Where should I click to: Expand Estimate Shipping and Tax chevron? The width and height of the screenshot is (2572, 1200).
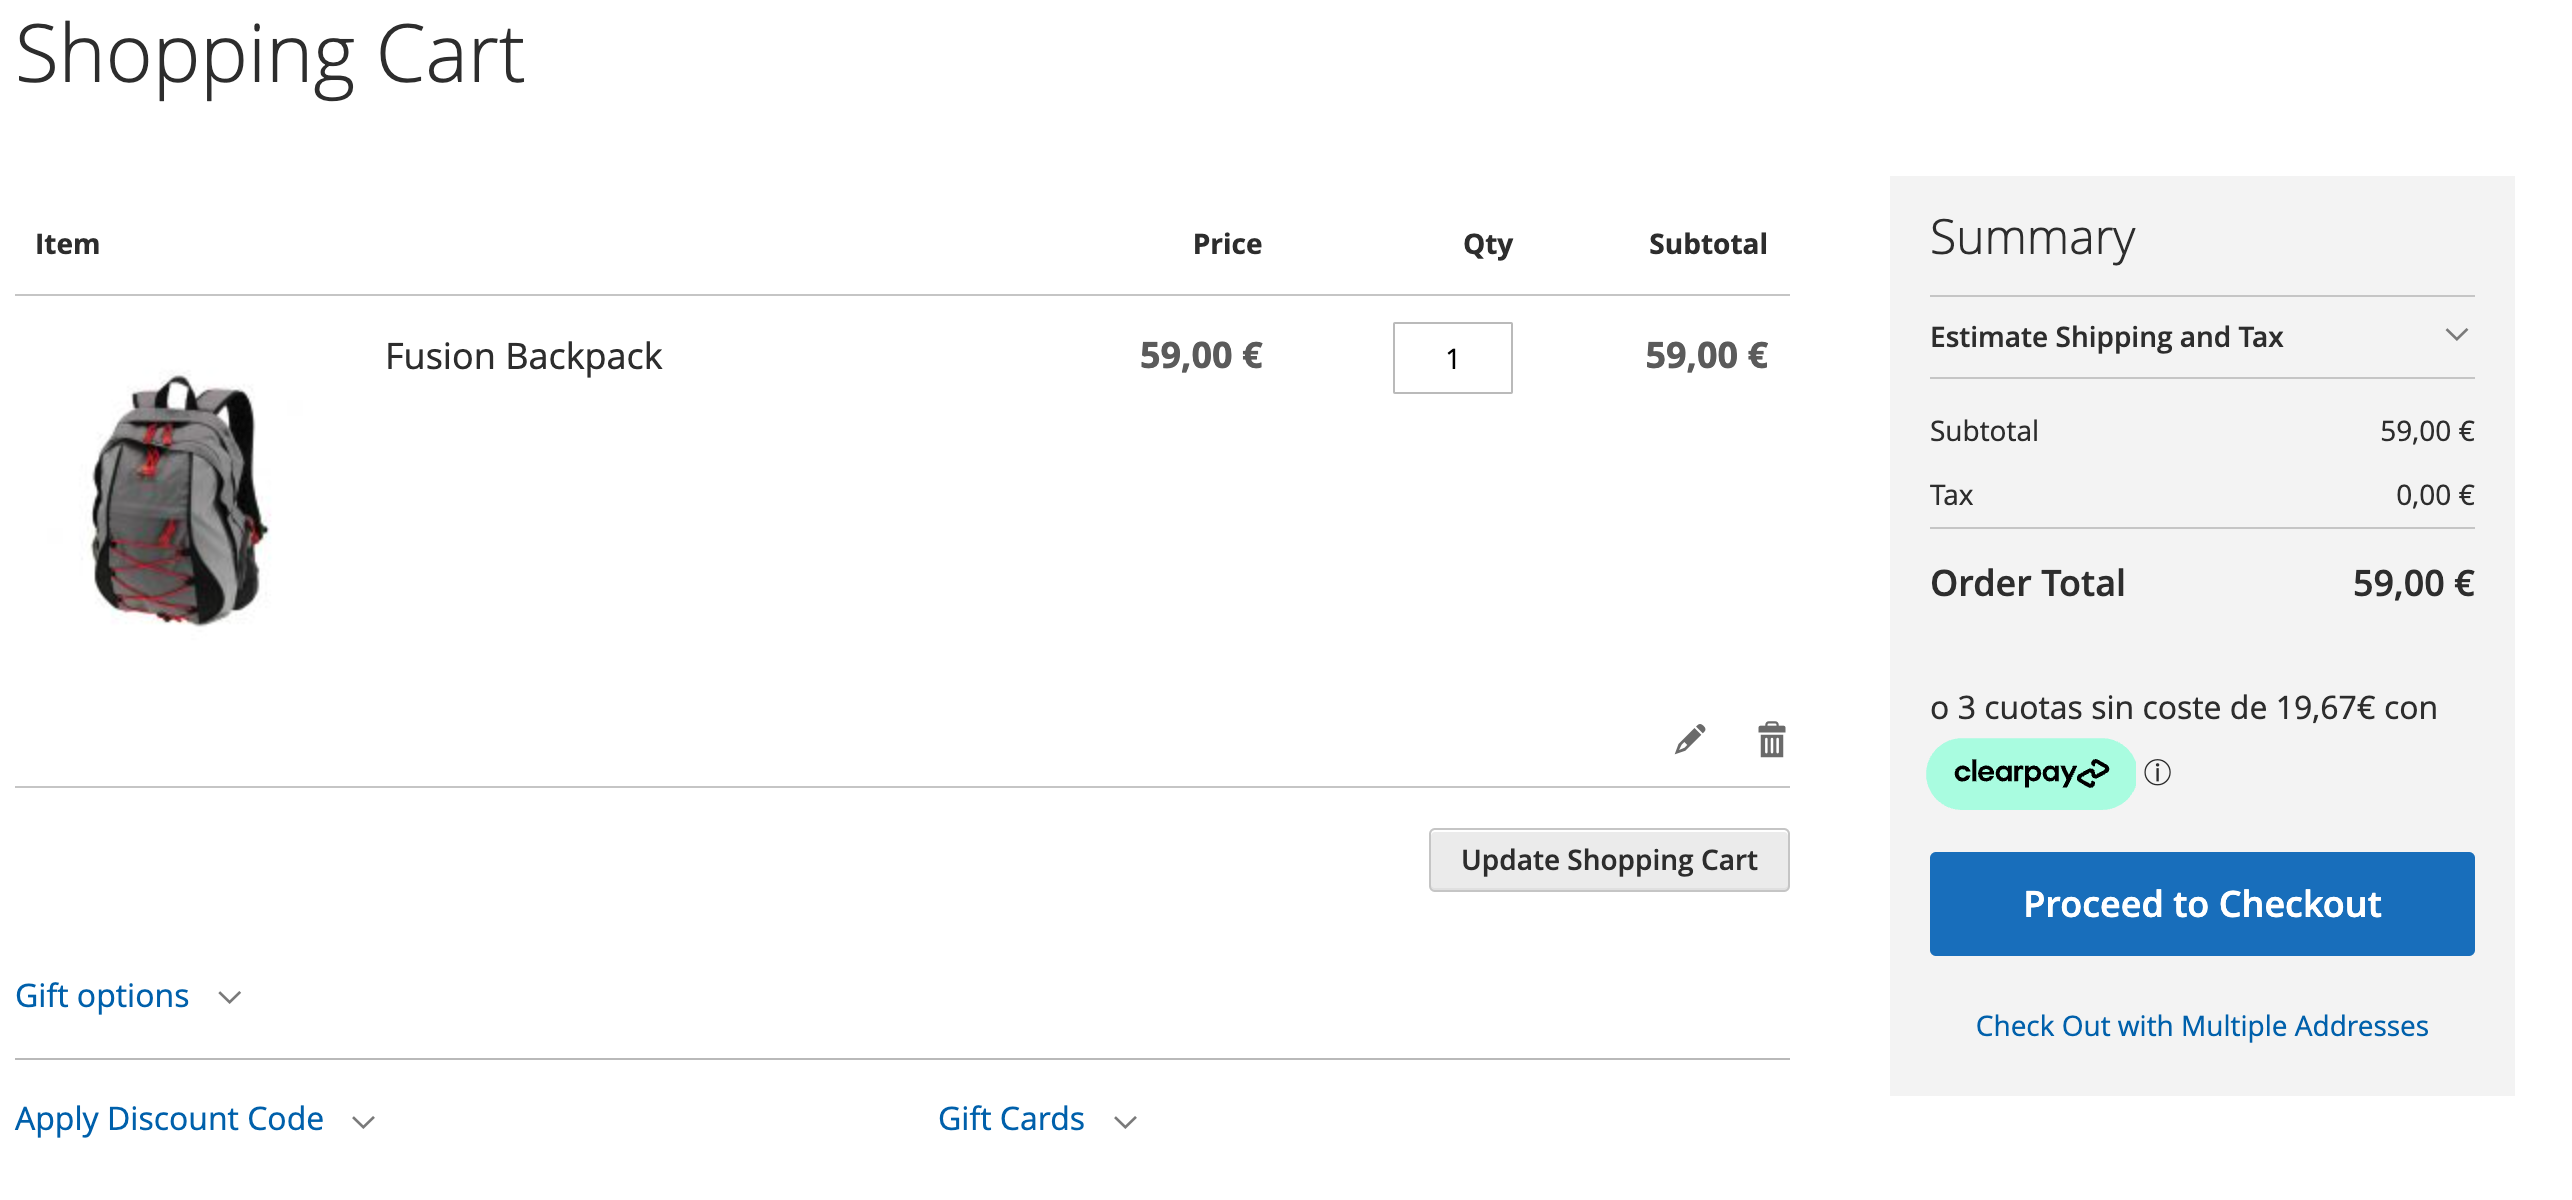(2456, 335)
